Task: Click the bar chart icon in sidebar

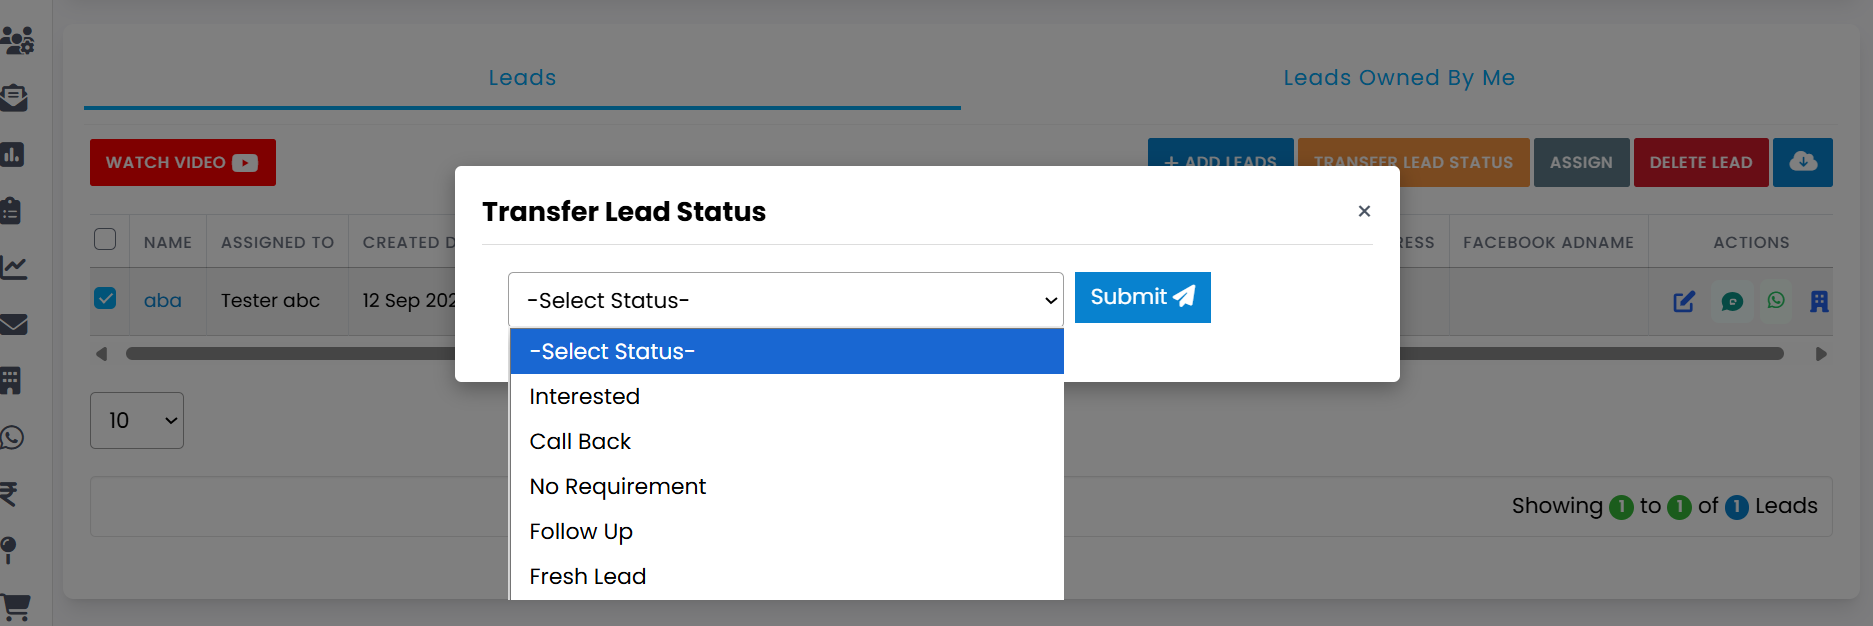Action: tap(13, 155)
